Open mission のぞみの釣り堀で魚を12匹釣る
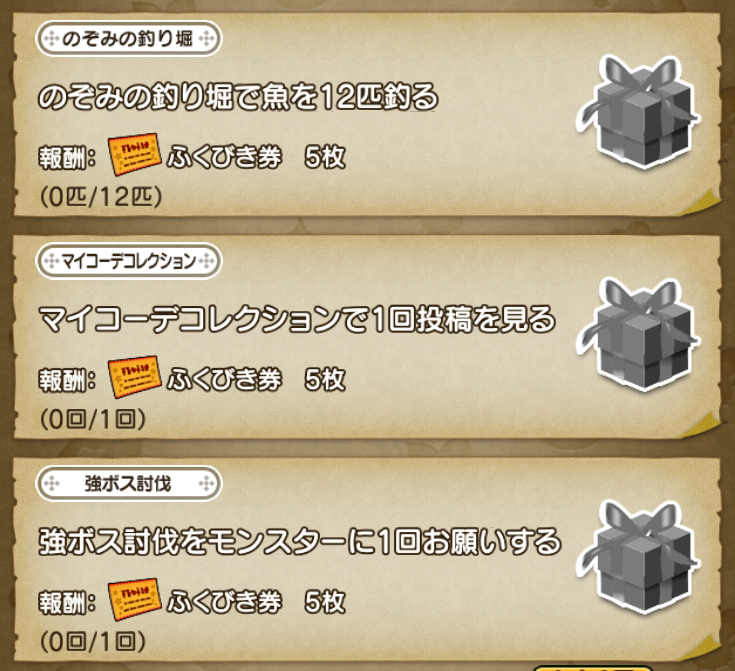735x671 pixels. click(238, 97)
